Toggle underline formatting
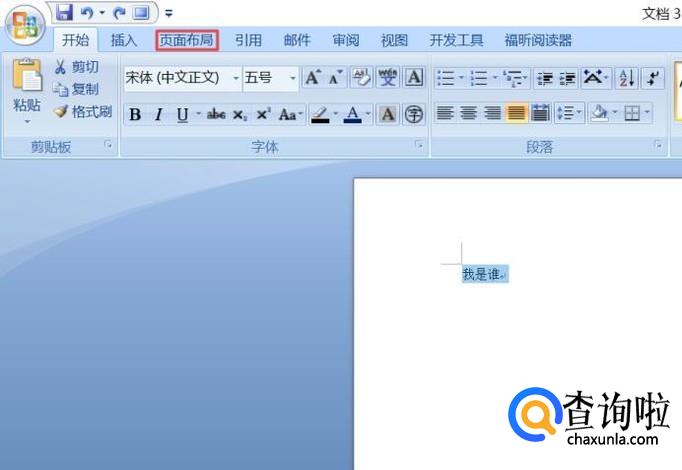682x470 pixels. [182, 114]
